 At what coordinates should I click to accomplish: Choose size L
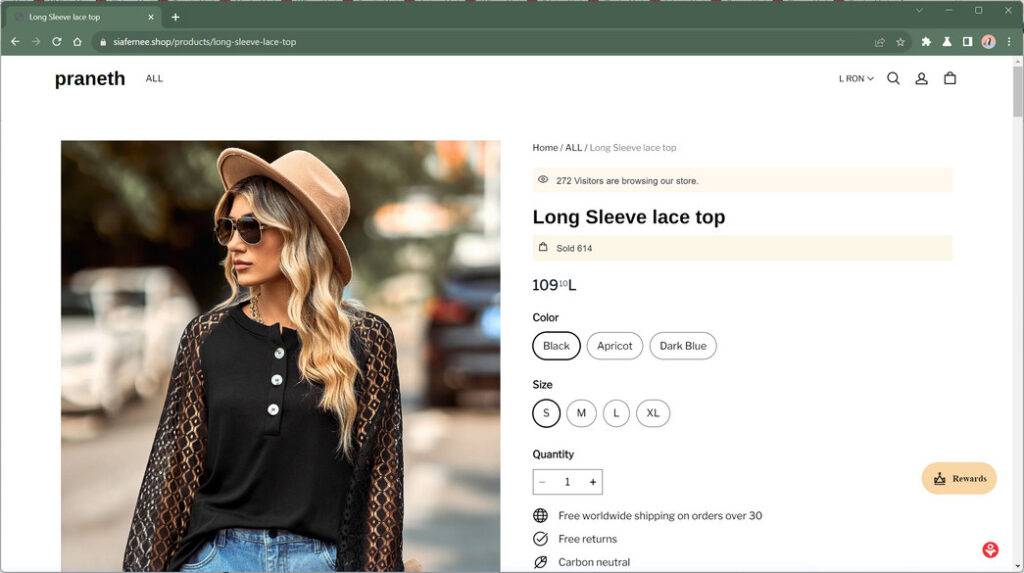pyautogui.click(x=616, y=413)
